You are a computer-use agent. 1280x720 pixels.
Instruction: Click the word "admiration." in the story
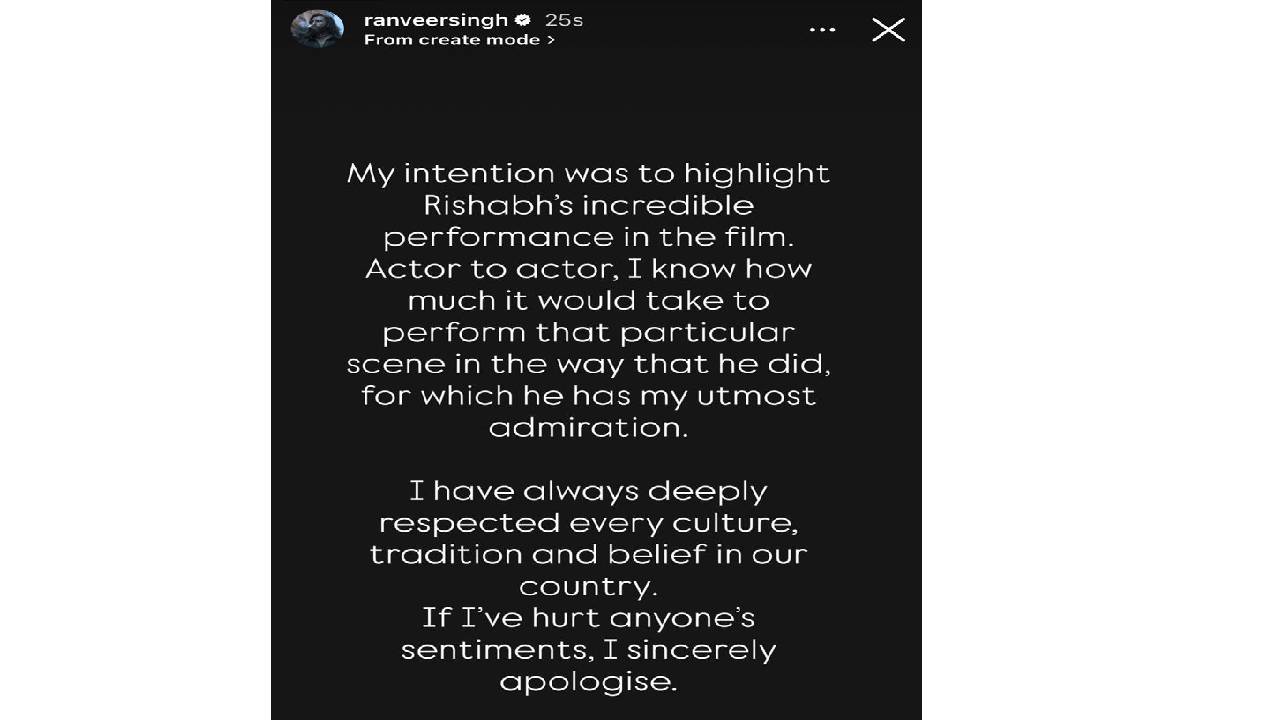coord(588,427)
